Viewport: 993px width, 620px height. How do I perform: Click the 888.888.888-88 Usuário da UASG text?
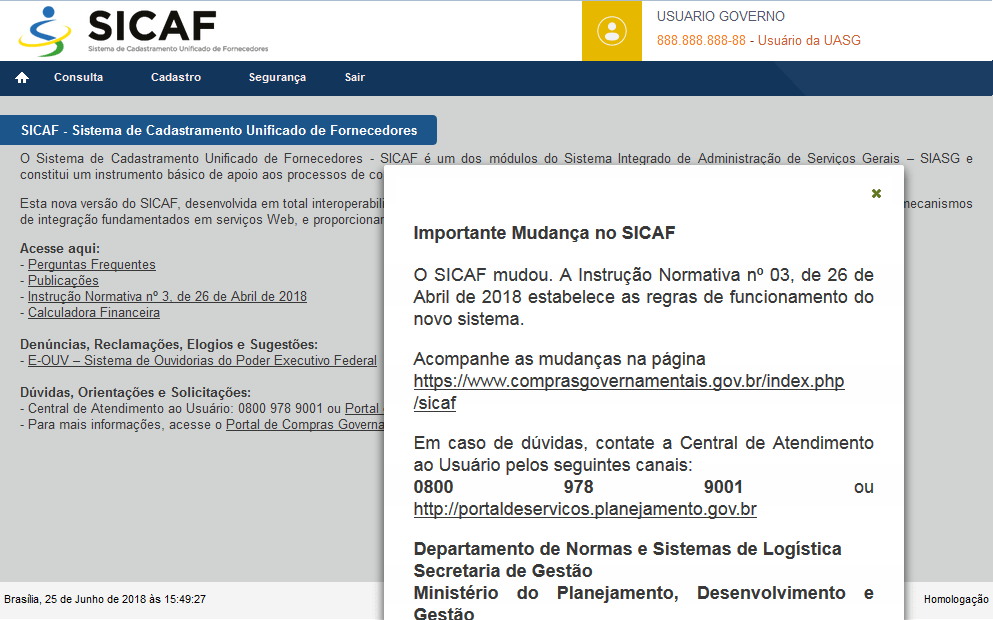coord(759,41)
